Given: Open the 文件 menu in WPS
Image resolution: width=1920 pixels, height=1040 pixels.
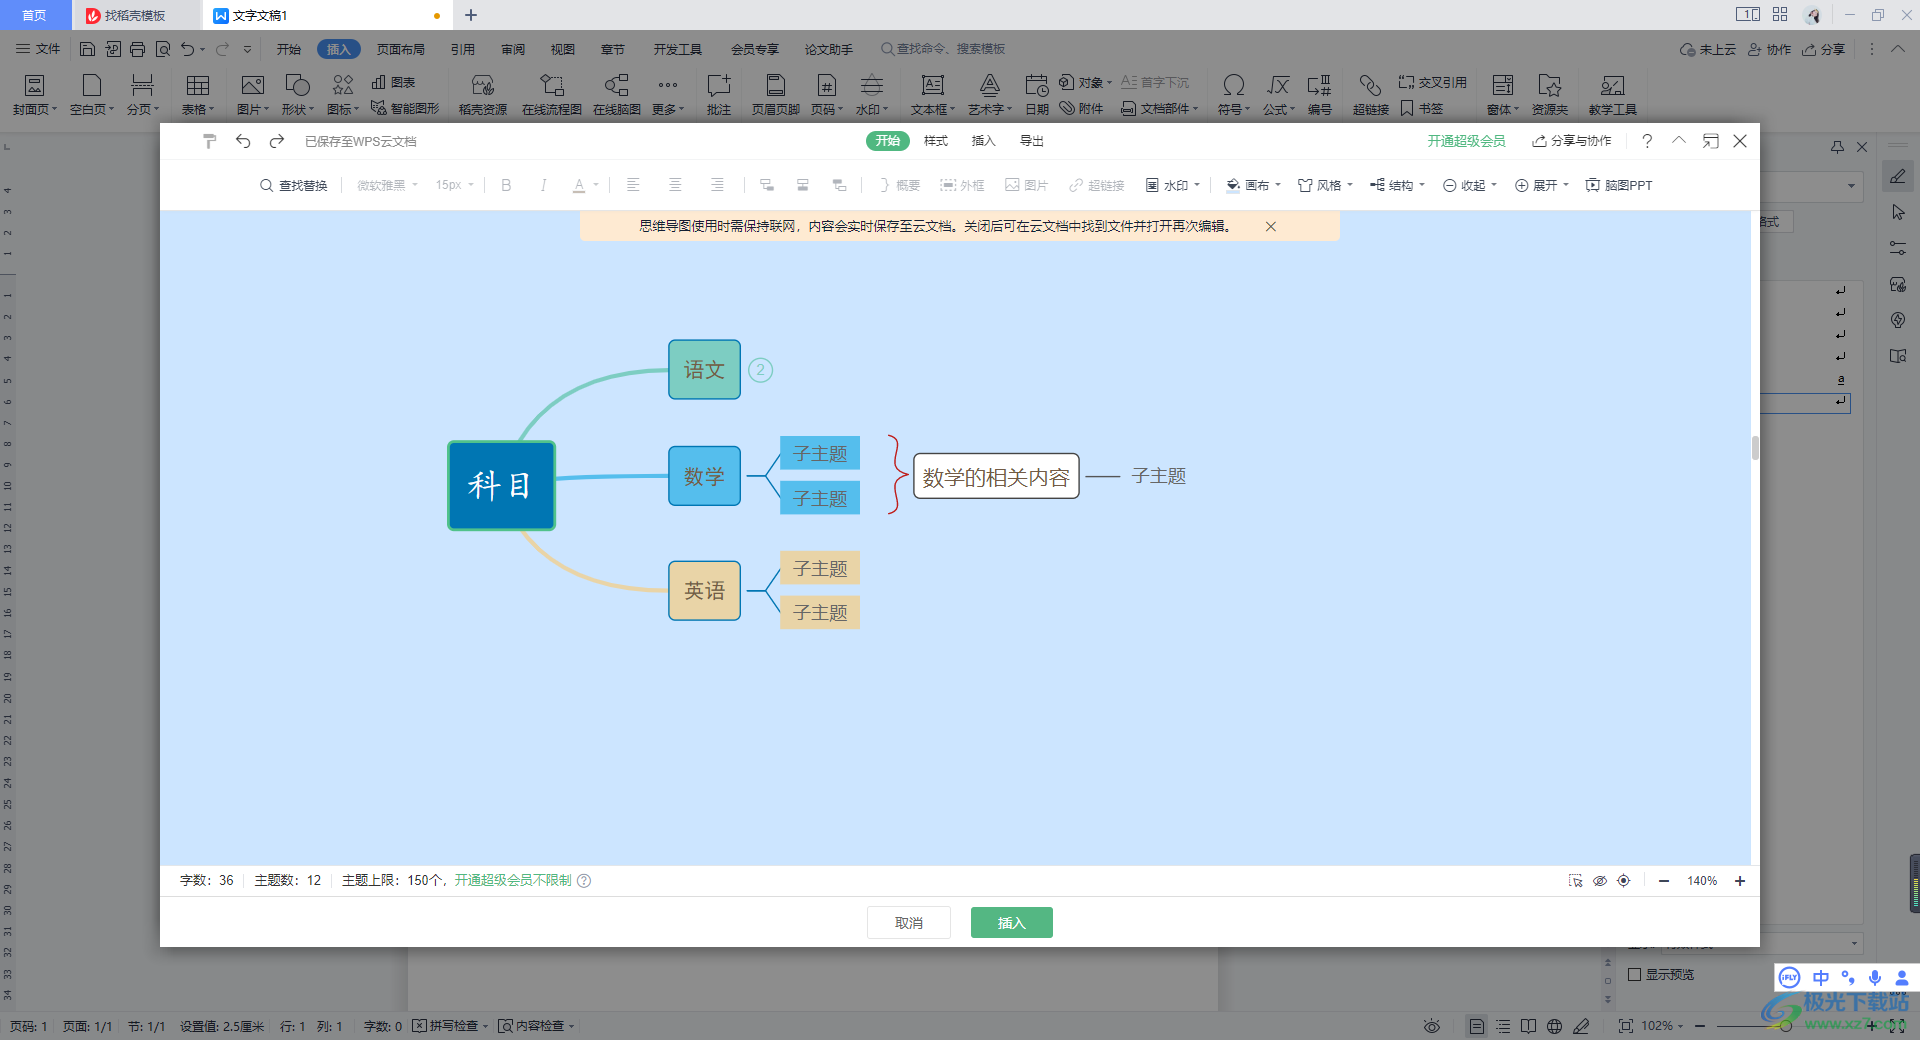Looking at the screenshot, I should point(39,49).
